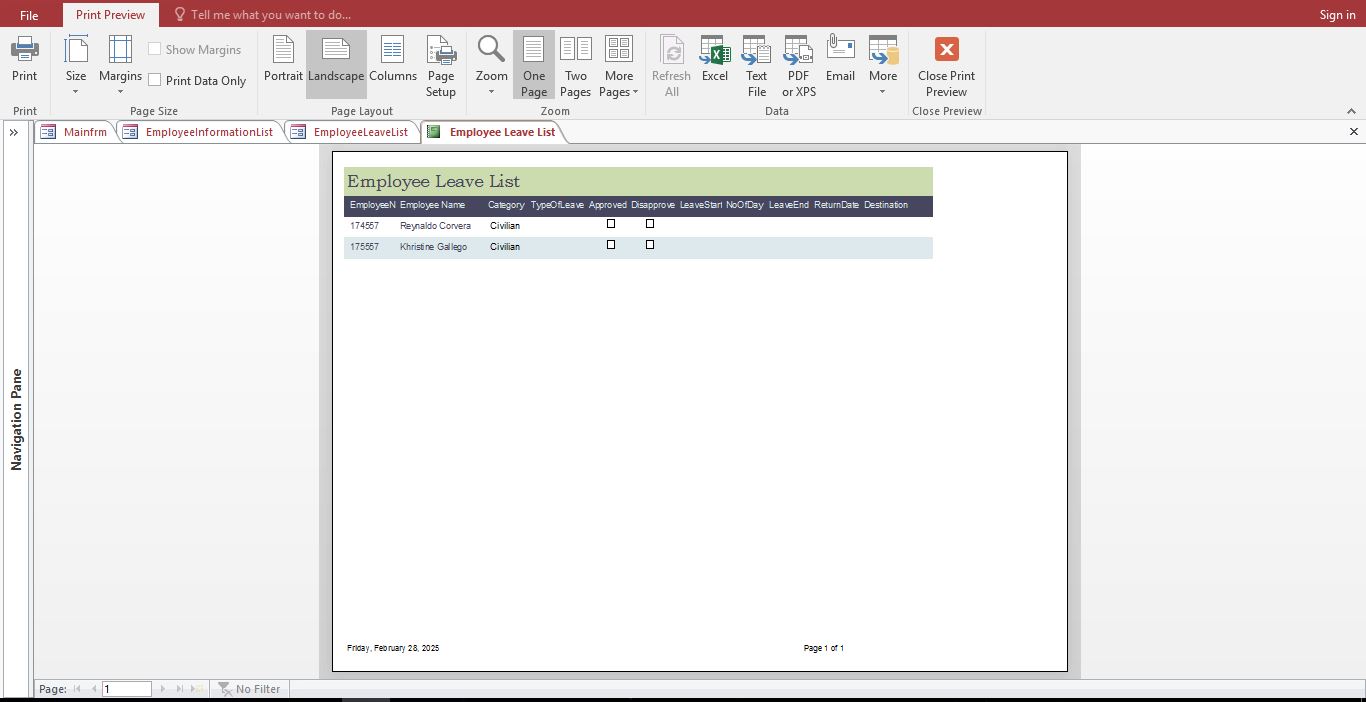
Task: Go to the next page navigation arrow
Action: (162, 689)
